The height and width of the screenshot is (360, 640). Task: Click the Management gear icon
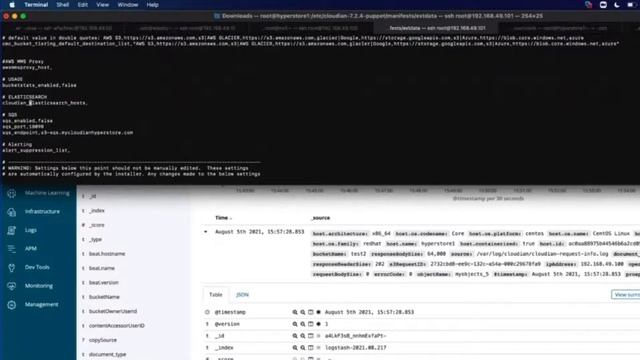[x=11, y=305]
